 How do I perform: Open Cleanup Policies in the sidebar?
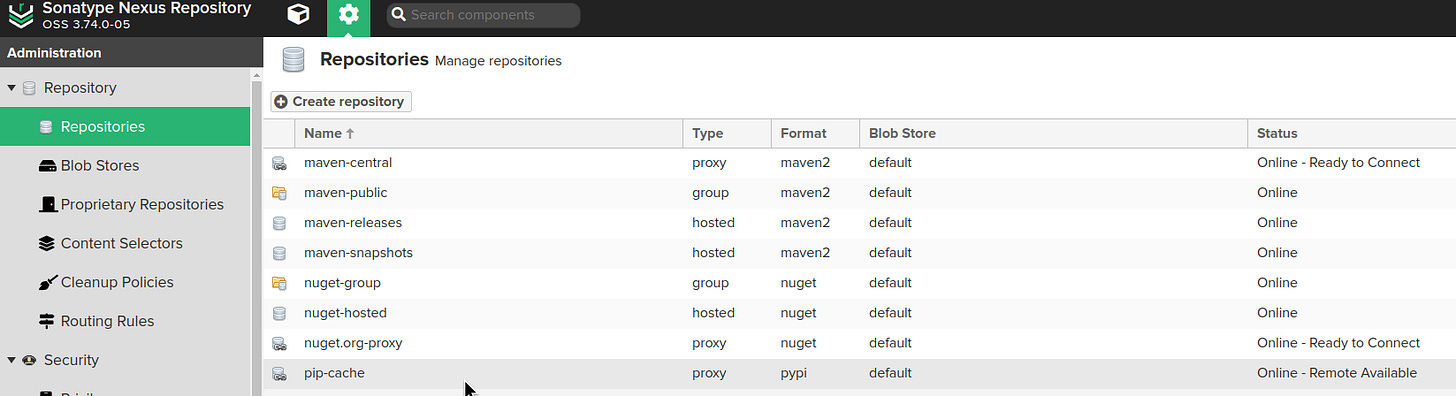click(125, 282)
